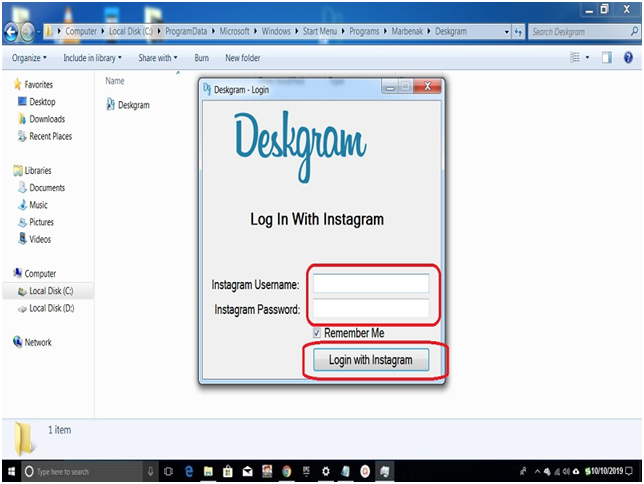Screen dimensions: 644x484
Task: Go back with Explorer back arrow
Action: 11,32
